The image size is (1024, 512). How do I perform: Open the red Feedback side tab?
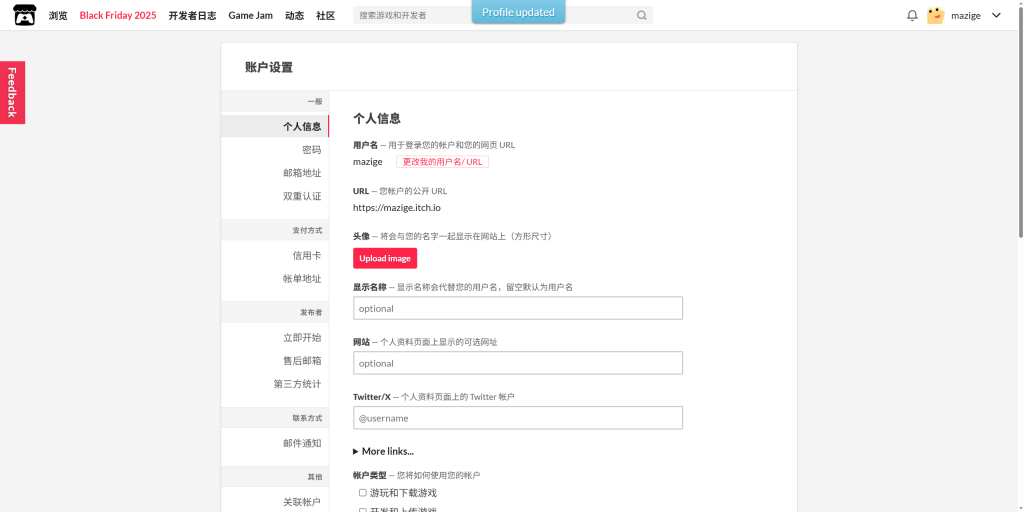(x=12, y=92)
